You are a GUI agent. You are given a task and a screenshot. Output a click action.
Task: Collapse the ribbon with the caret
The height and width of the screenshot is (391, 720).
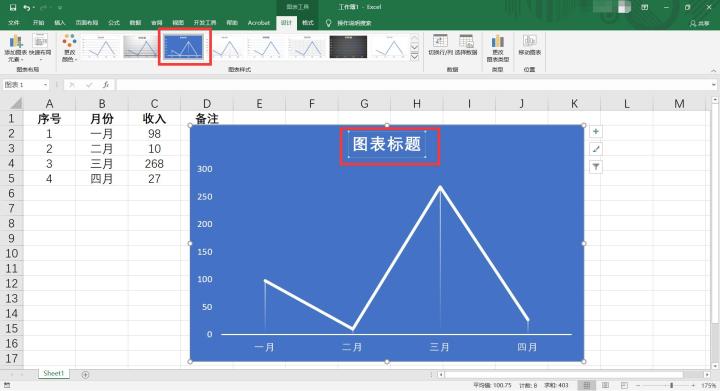click(714, 71)
